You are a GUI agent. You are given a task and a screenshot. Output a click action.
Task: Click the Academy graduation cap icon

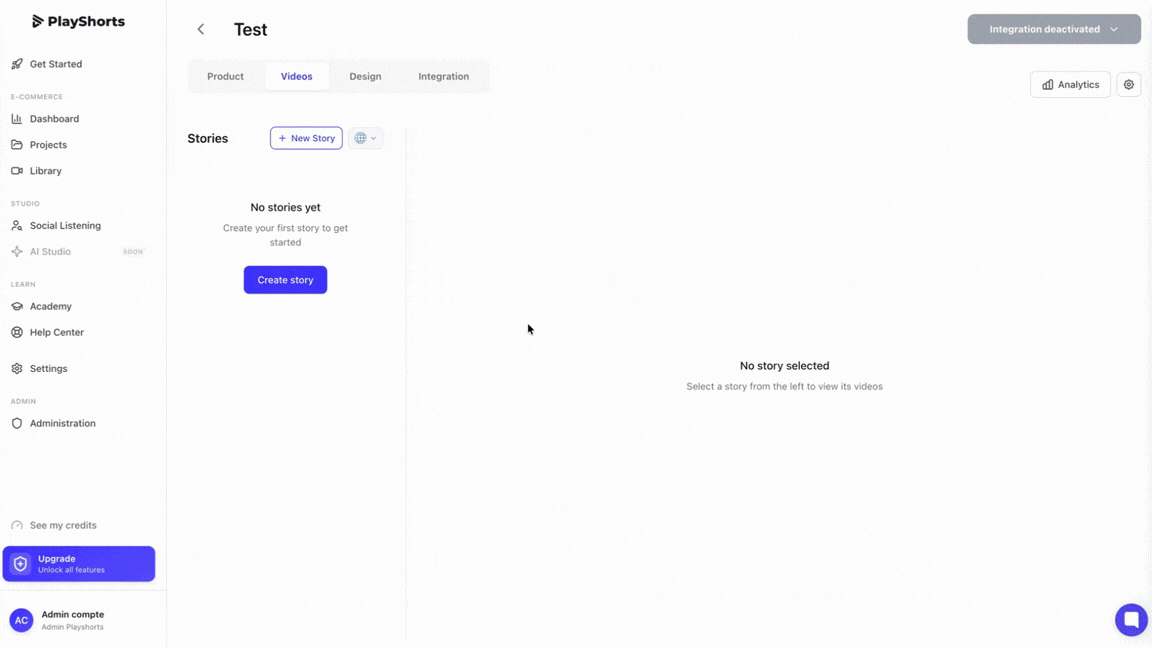click(x=17, y=306)
